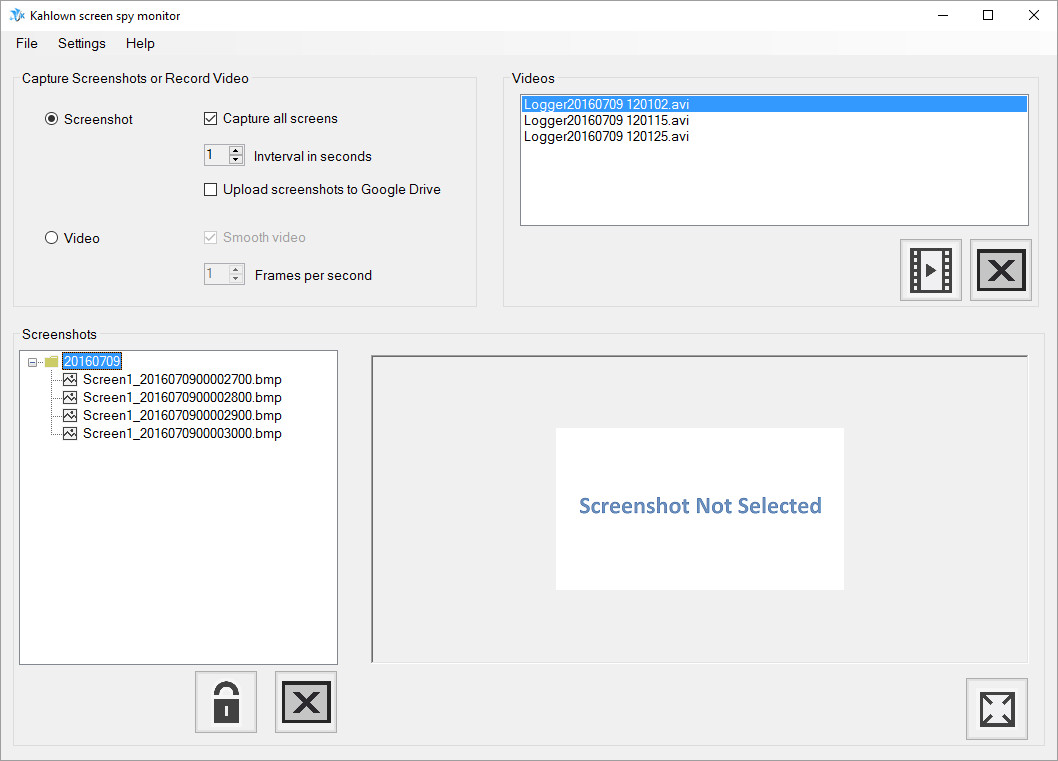This screenshot has height=761, width=1058.
Task: Open fullscreen preview with expand arrows icon
Action: click(997, 709)
